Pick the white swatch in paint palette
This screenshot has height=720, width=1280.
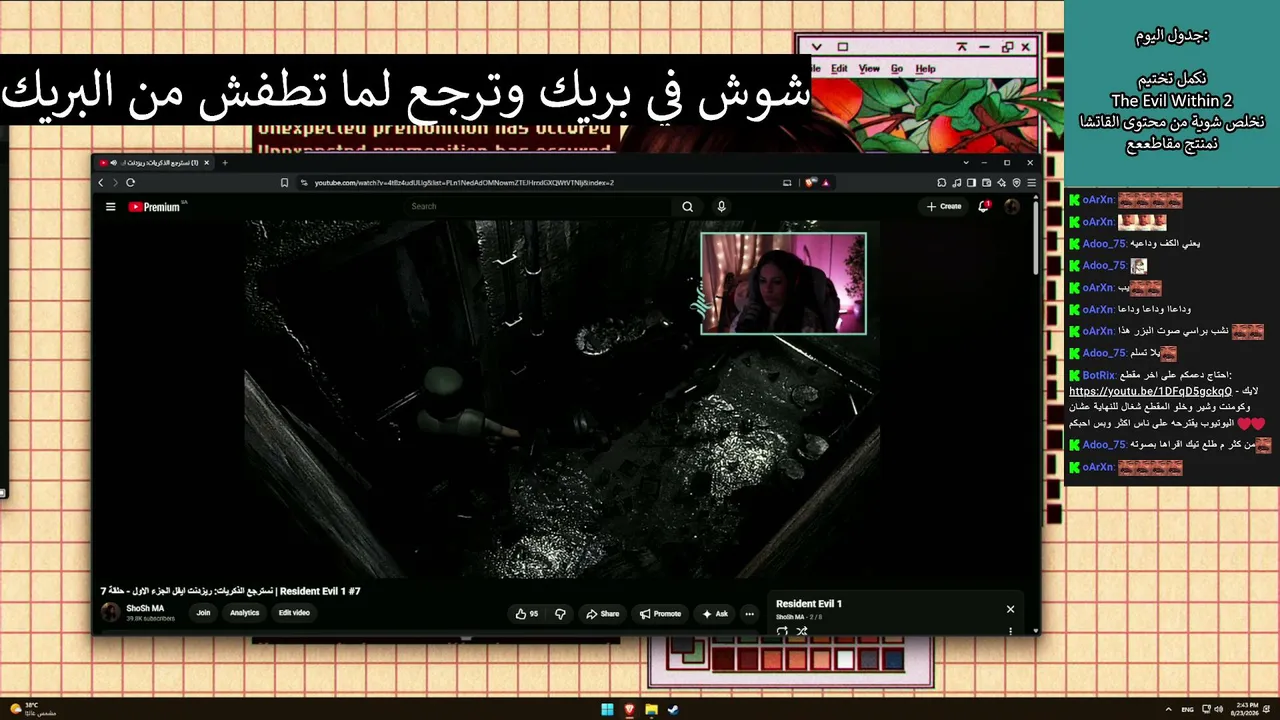pyautogui.click(x=845, y=660)
